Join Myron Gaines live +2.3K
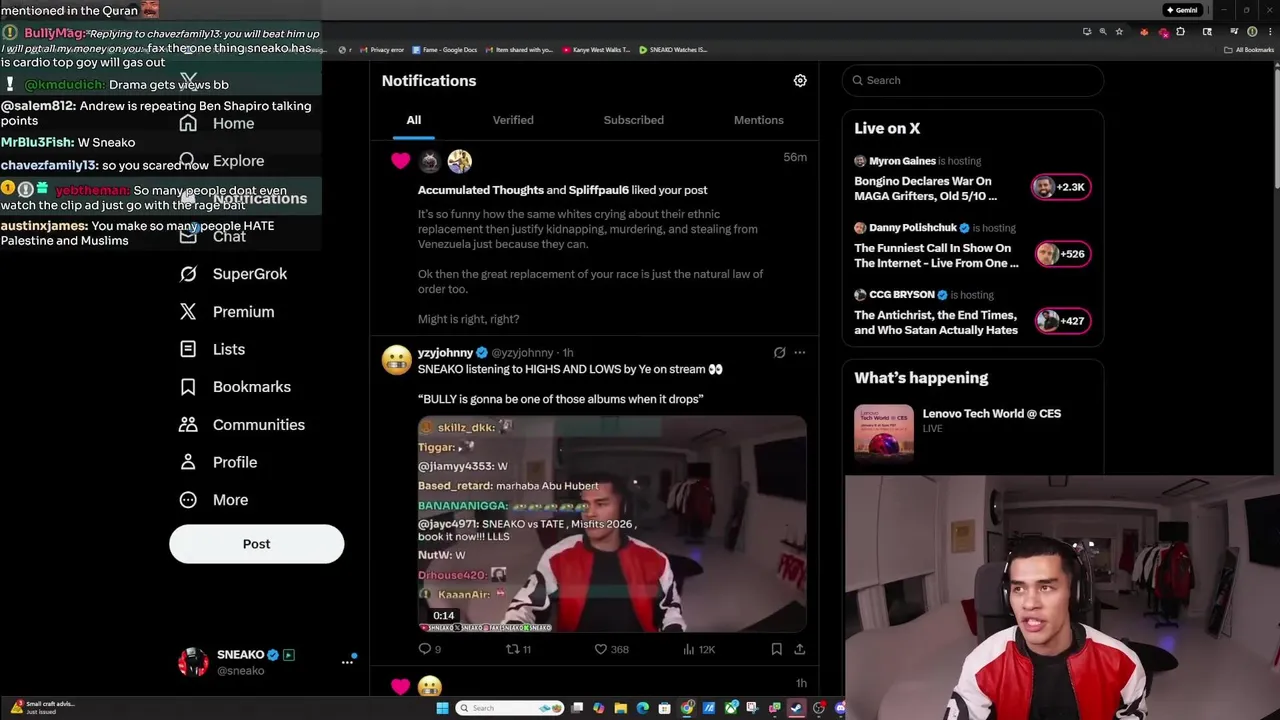This screenshot has width=1280, height=720. (x=1061, y=187)
